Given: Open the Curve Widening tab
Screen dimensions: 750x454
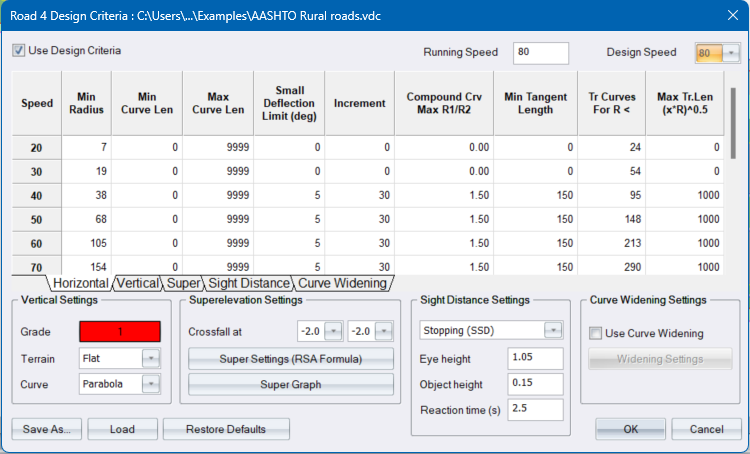Looking at the screenshot, I should coord(342,284).
